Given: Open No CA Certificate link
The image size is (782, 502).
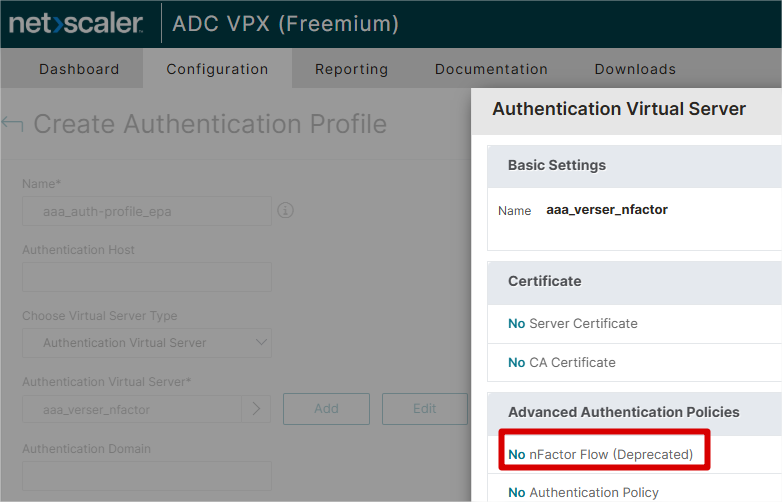Looking at the screenshot, I should click(562, 362).
